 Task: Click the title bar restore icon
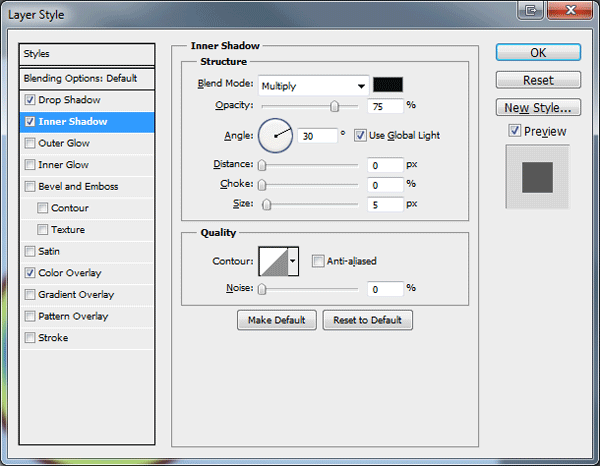[531, 10]
